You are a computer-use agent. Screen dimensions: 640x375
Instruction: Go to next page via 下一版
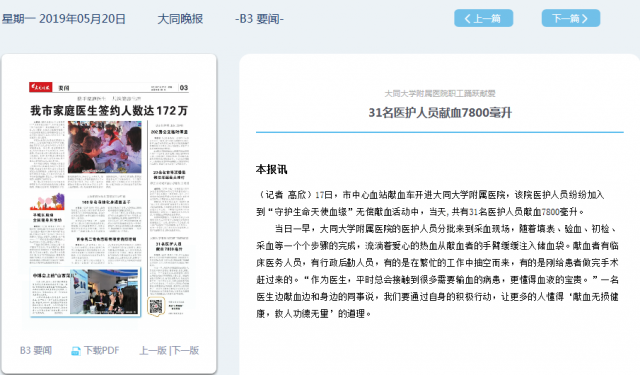click(x=185, y=351)
